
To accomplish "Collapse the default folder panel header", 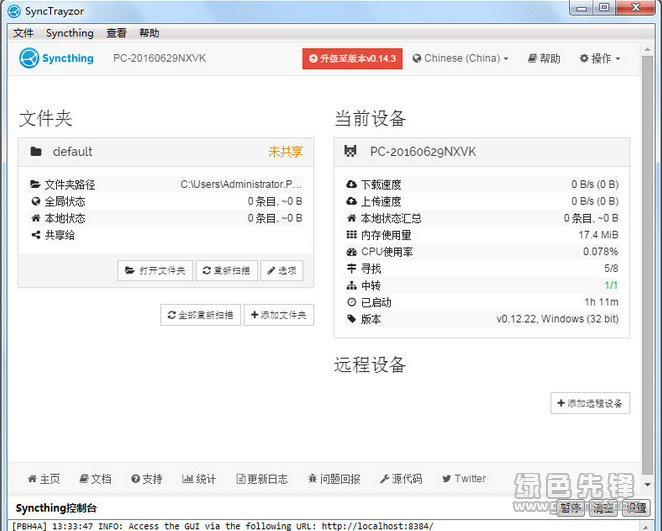I will coord(166,152).
